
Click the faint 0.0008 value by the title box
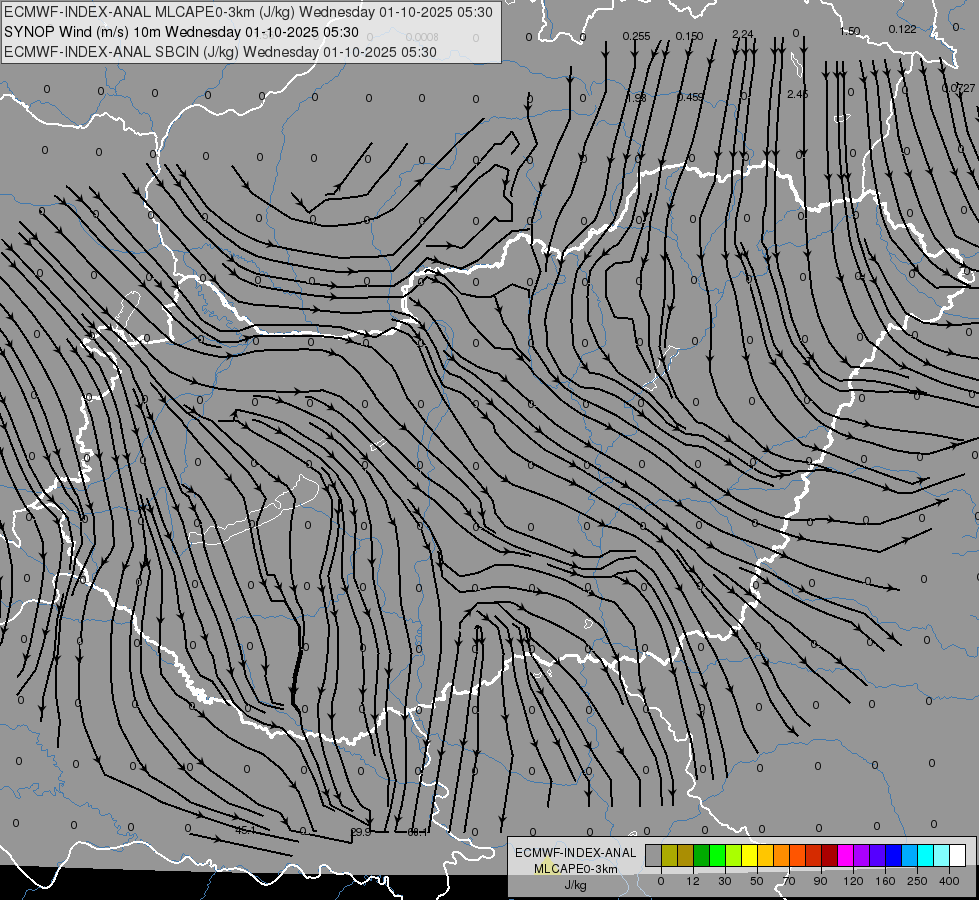coord(421,37)
